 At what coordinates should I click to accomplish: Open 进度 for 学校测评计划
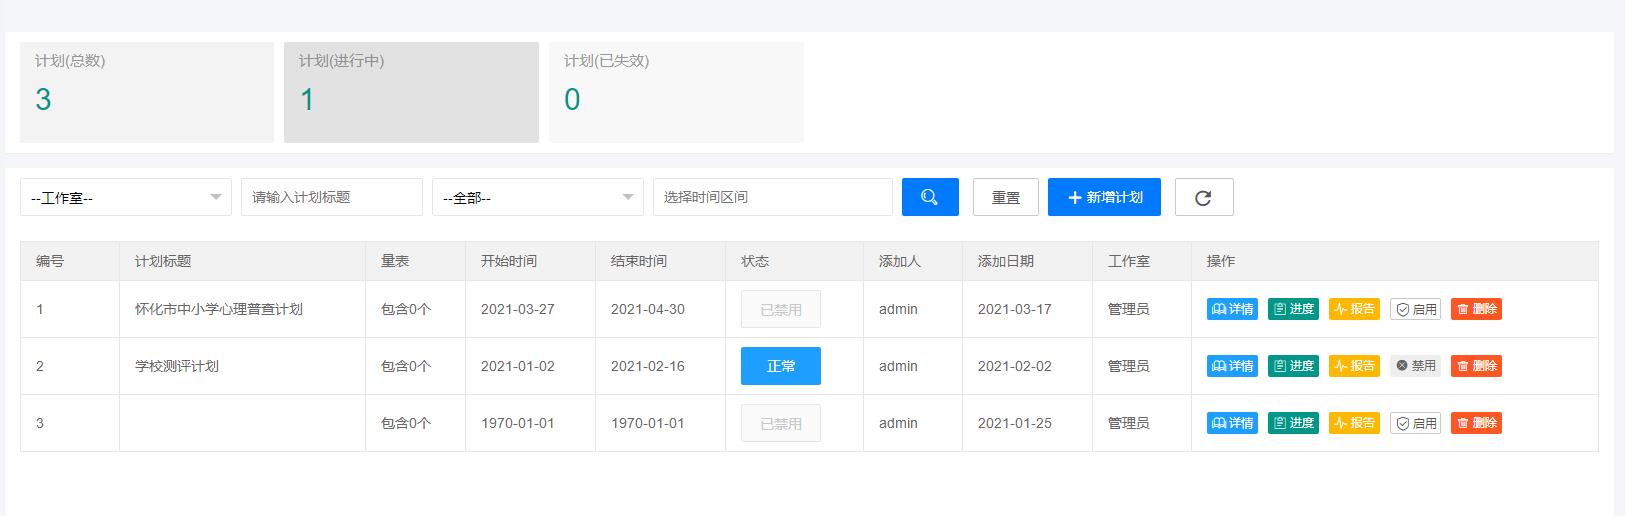(x=1293, y=366)
